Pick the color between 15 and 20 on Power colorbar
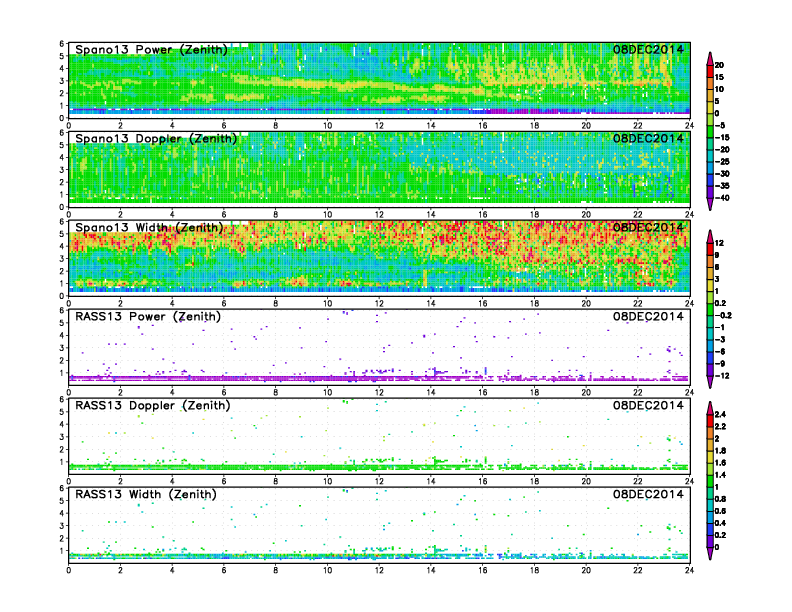 (x=708, y=70)
